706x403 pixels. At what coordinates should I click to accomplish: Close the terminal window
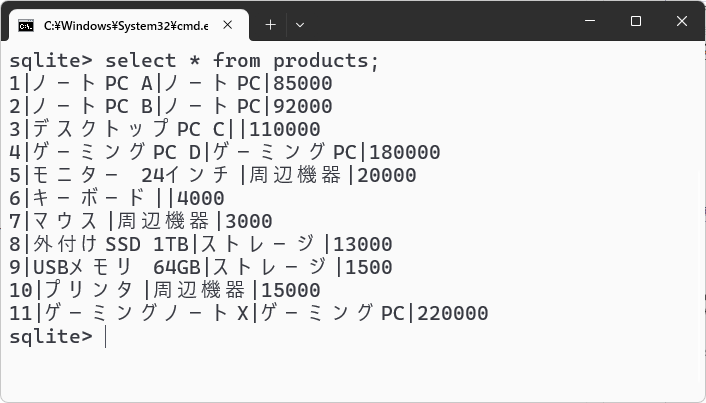(682, 21)
